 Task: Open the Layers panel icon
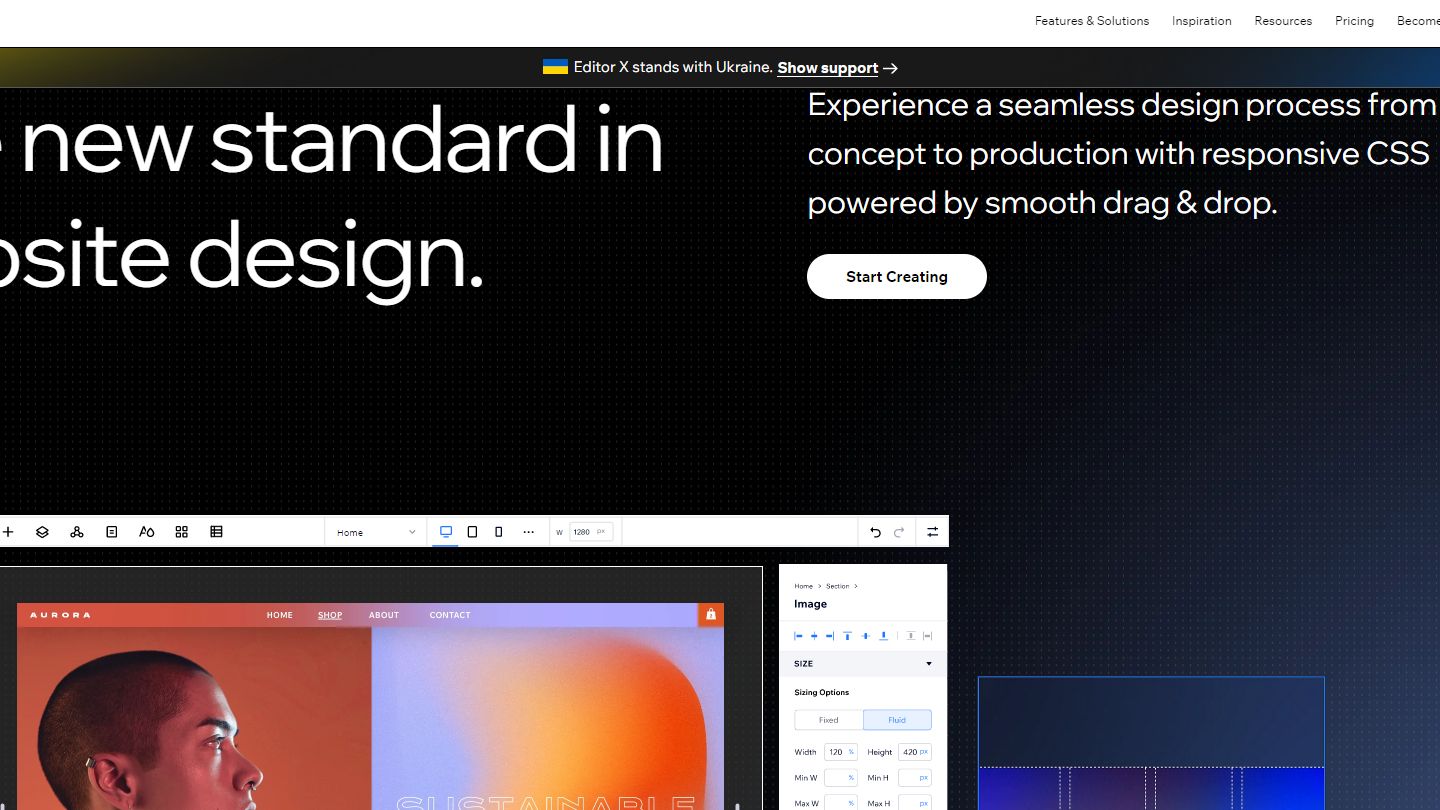(x=42, y=532)
